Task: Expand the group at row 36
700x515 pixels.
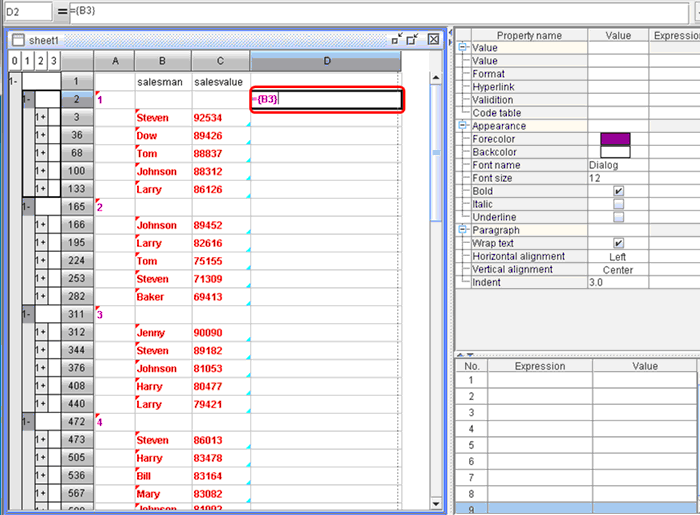Action: pos(41,135)
